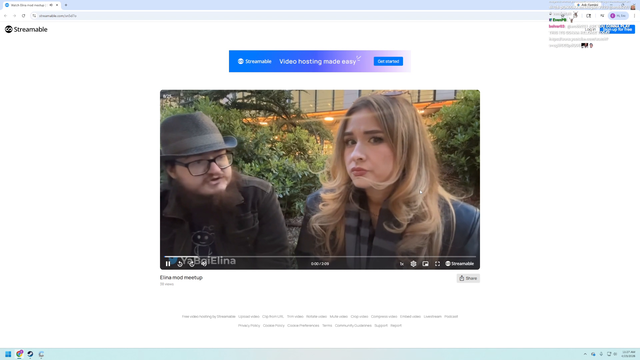The image size is (640, 360).
Task: Click the browser back arrow
Action: (5, 16)
